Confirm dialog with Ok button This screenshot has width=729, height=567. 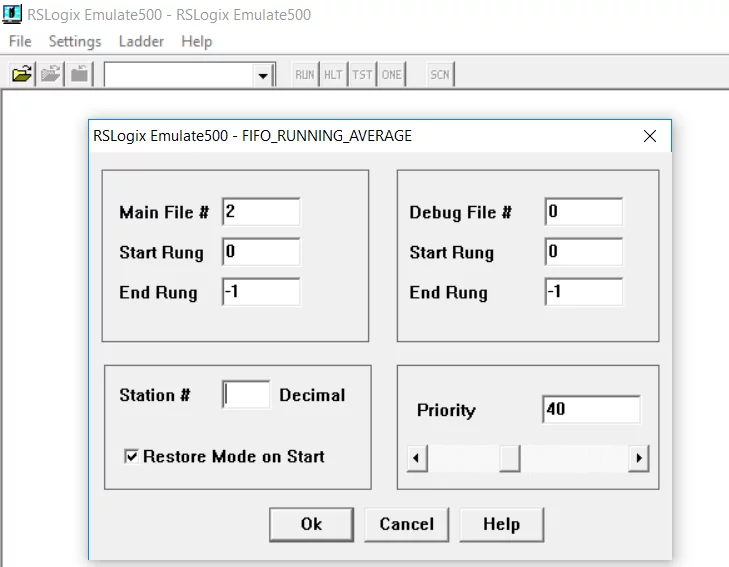(311, 524)
